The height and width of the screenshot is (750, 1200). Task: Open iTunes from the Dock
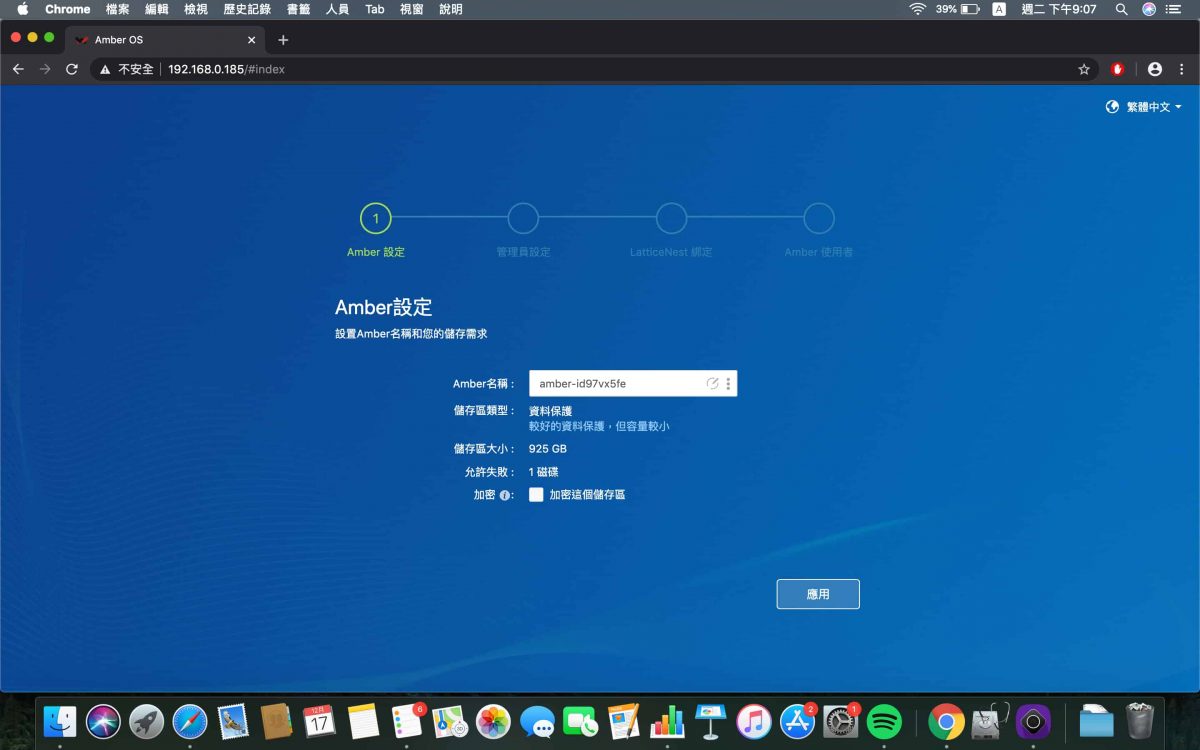click(x=754, y=721)
